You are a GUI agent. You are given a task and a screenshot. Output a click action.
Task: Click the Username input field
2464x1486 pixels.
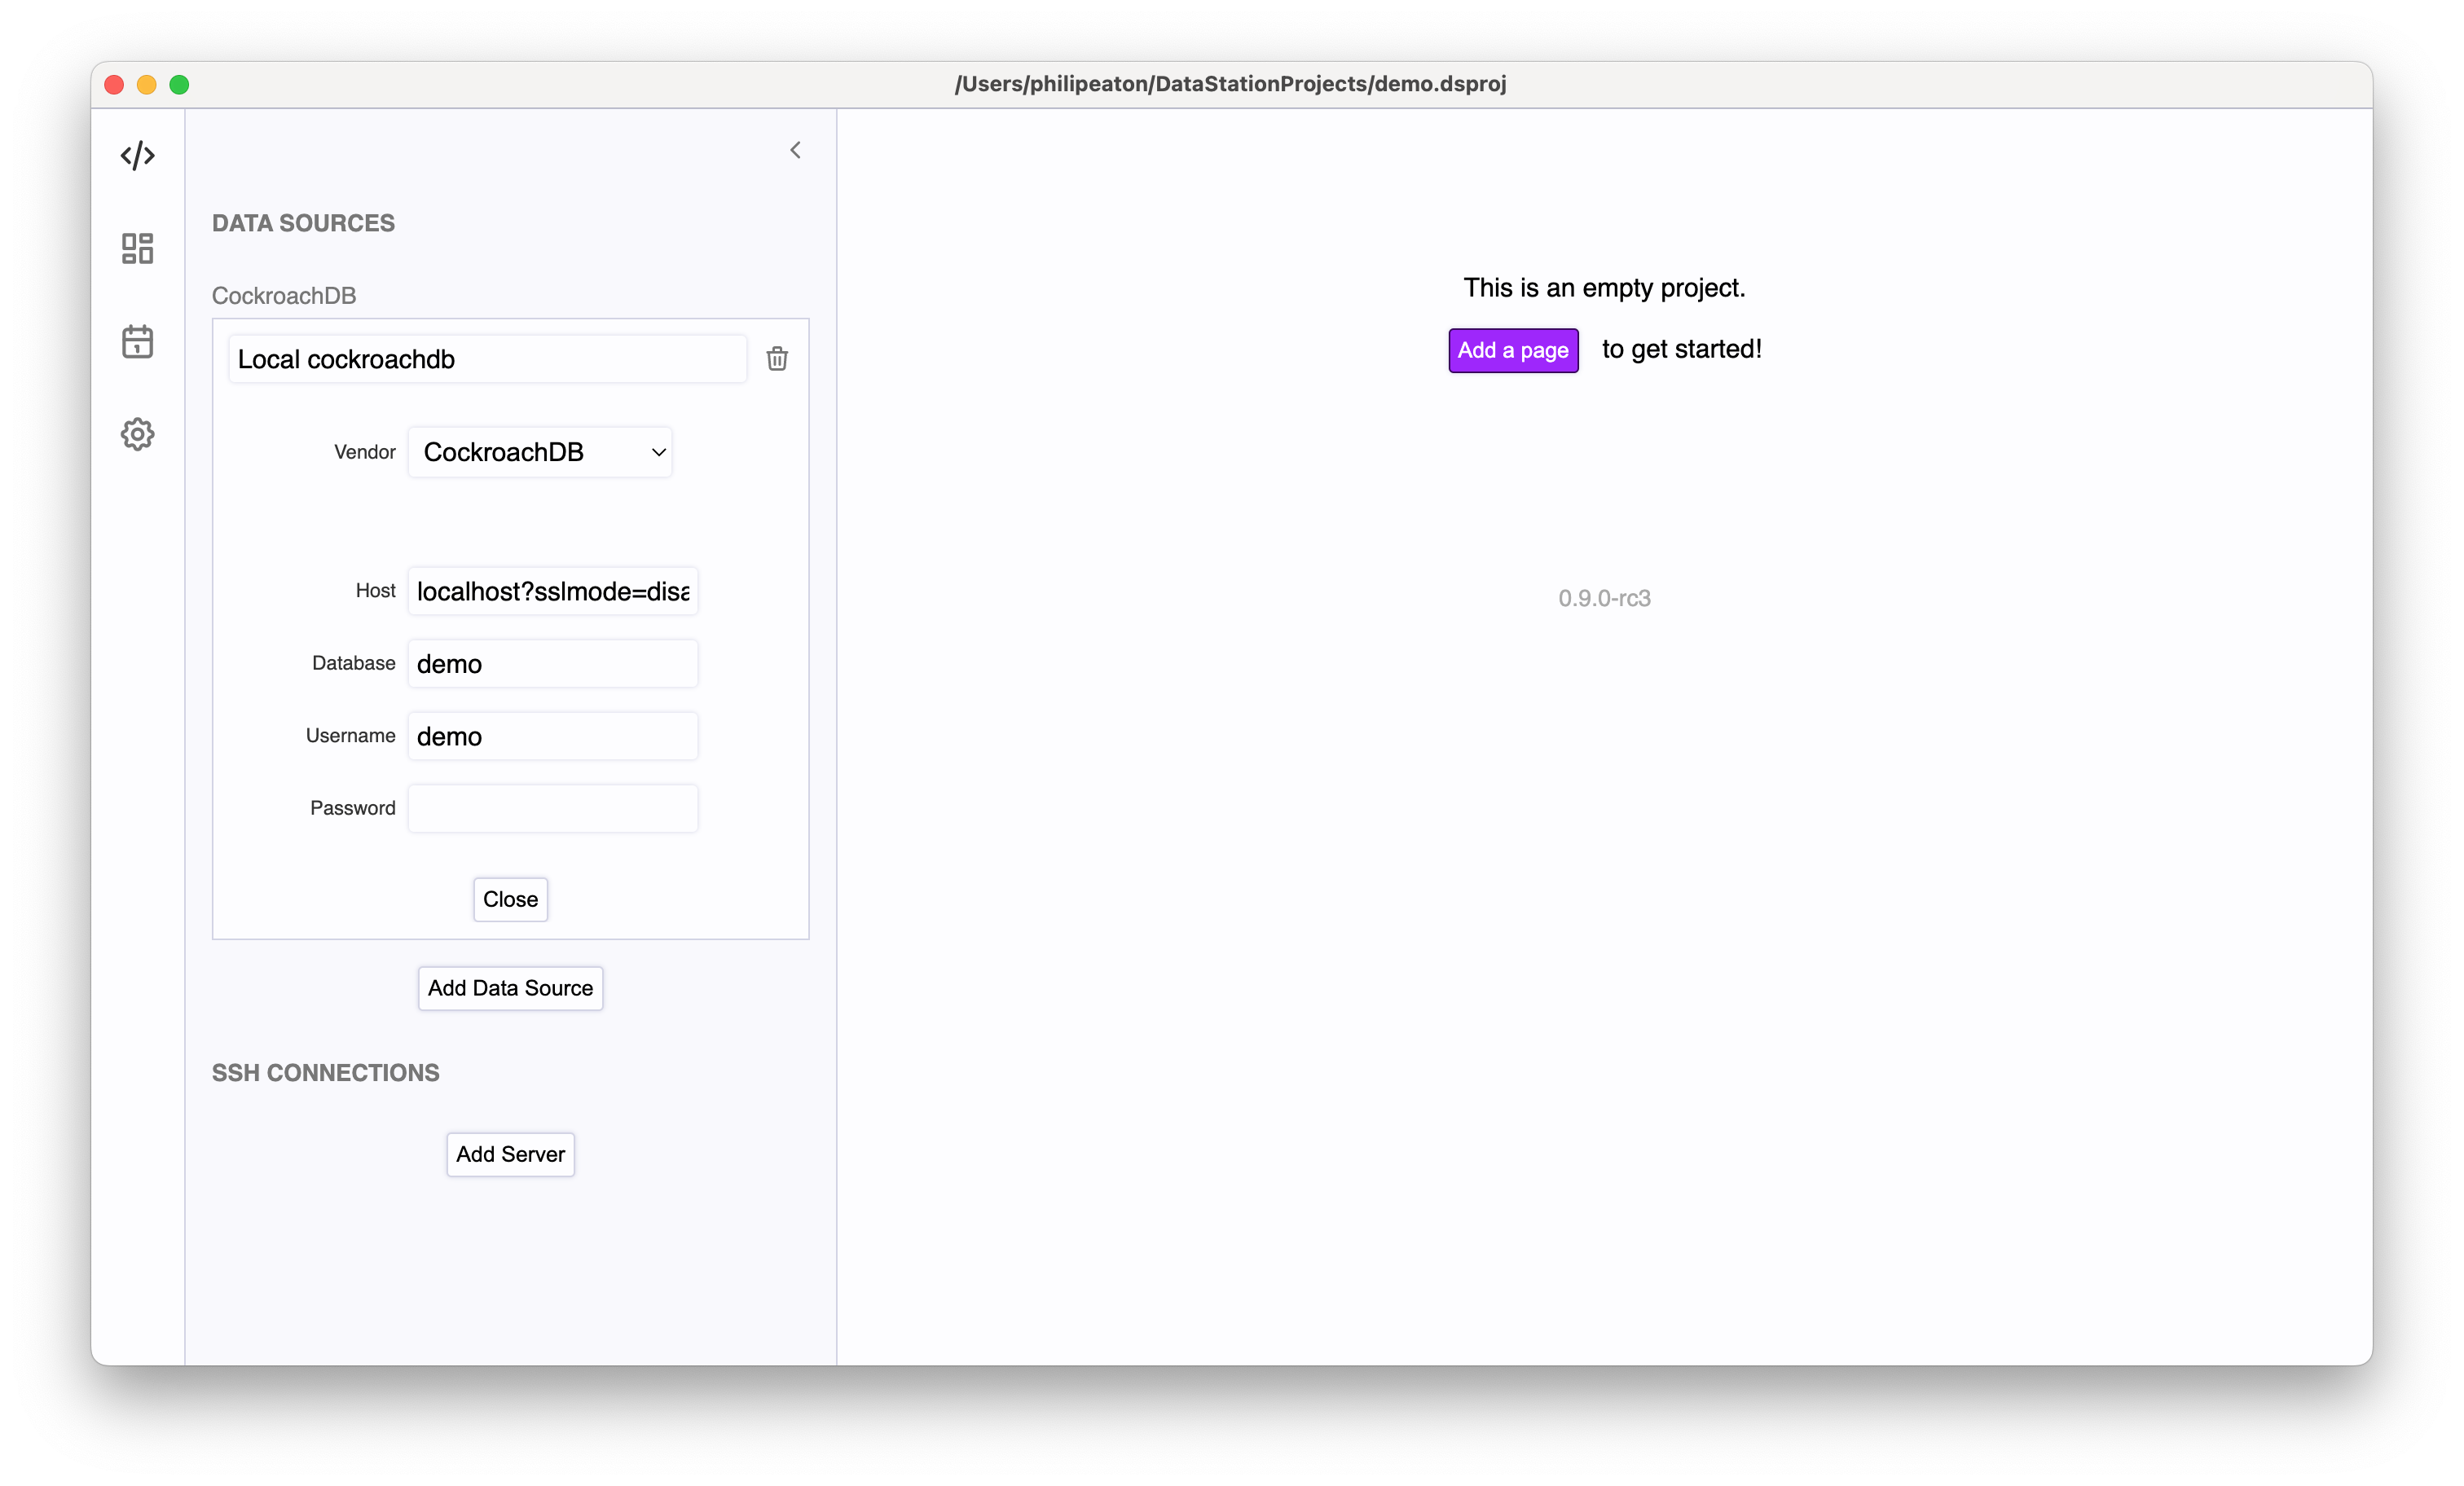pyautogui.click(x=553, y=736)
